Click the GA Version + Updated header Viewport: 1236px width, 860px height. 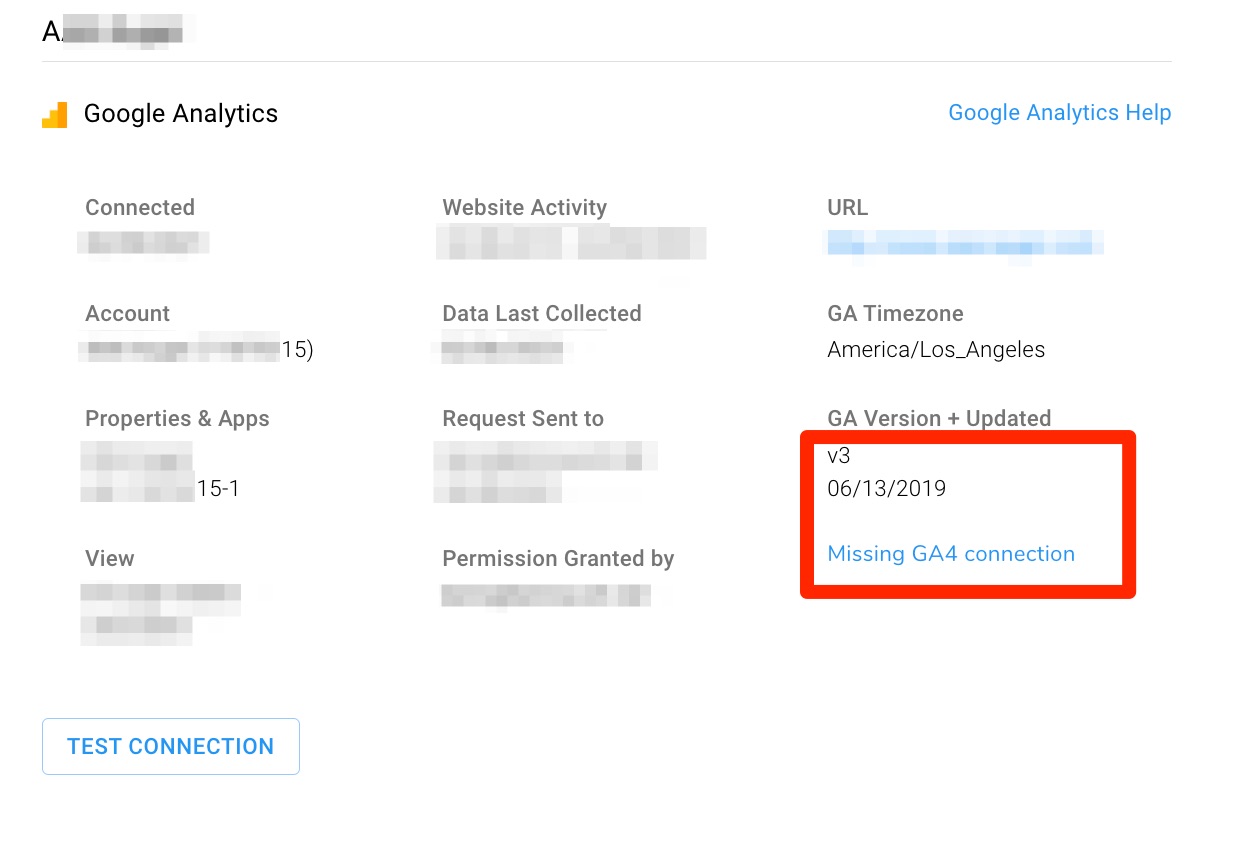938,418
